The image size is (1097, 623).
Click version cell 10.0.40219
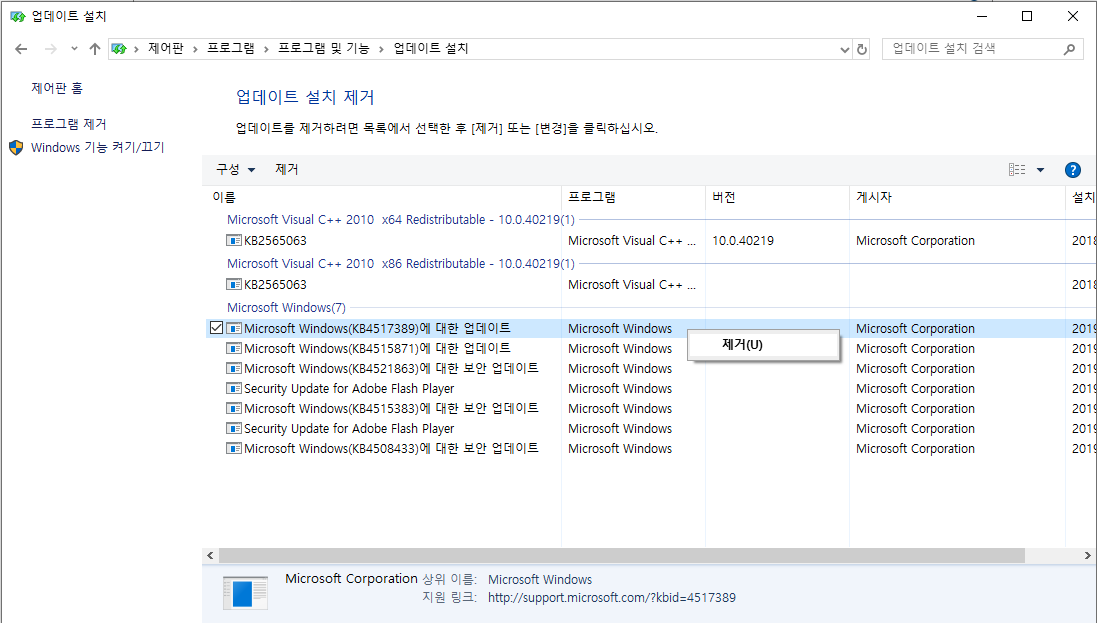click(743, 241)
